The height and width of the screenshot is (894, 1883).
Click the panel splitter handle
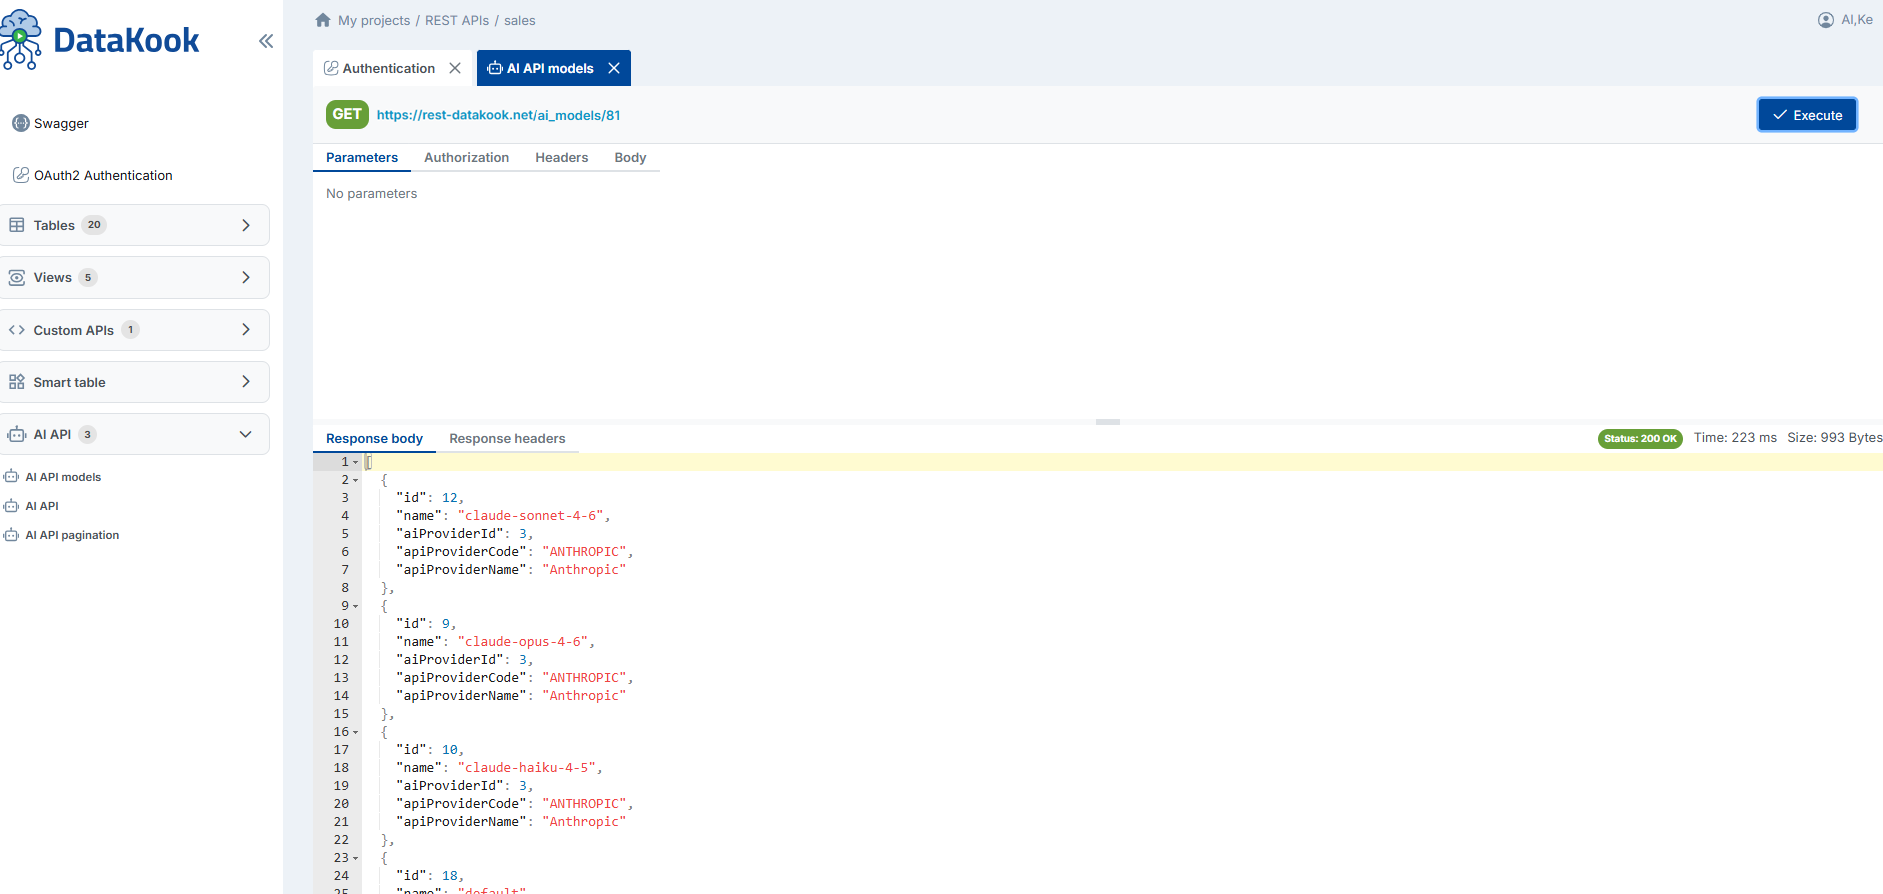1108,422
